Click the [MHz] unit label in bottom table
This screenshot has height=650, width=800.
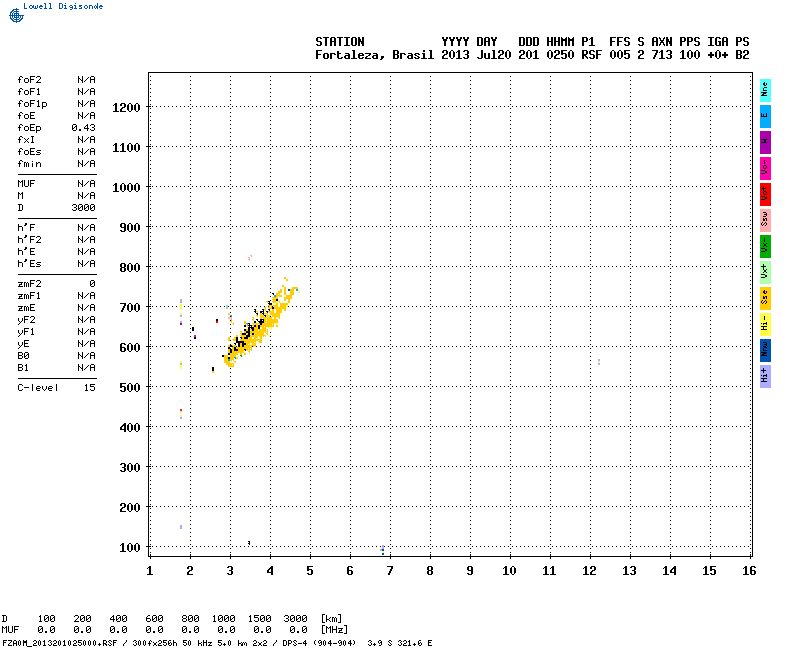coord(334,630)
